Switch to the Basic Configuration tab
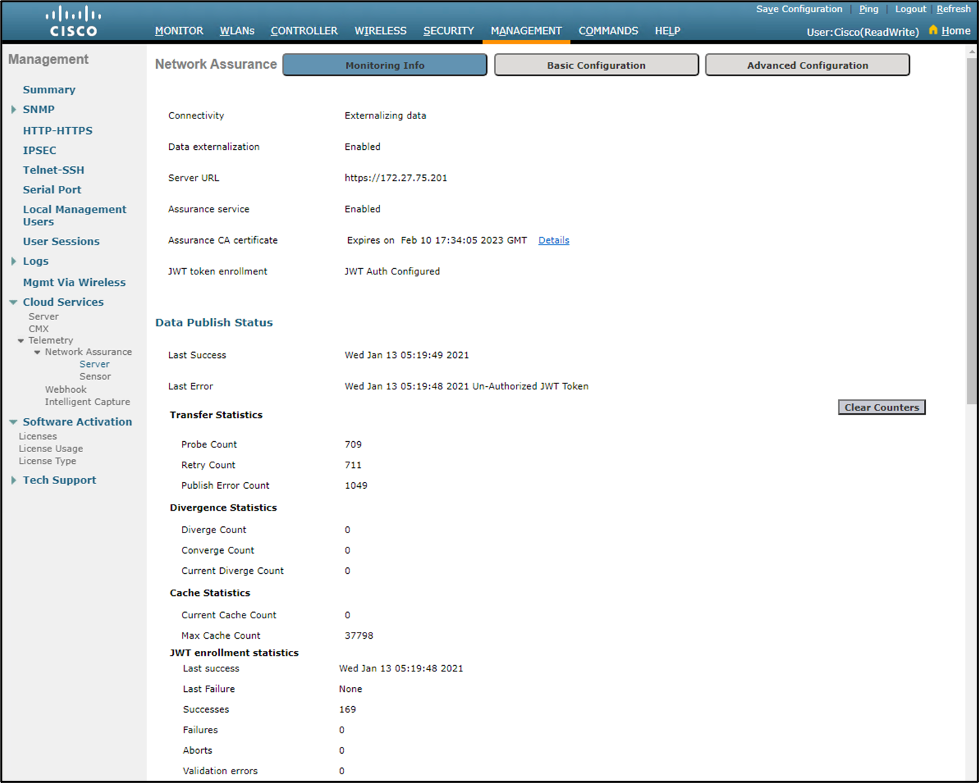The height and width of the screenshot is (783, 979). point(596,64)
